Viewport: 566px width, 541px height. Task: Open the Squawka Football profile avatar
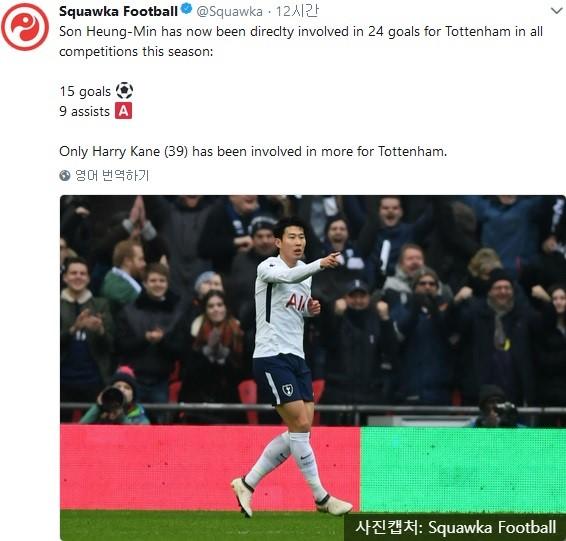point(25,27)
